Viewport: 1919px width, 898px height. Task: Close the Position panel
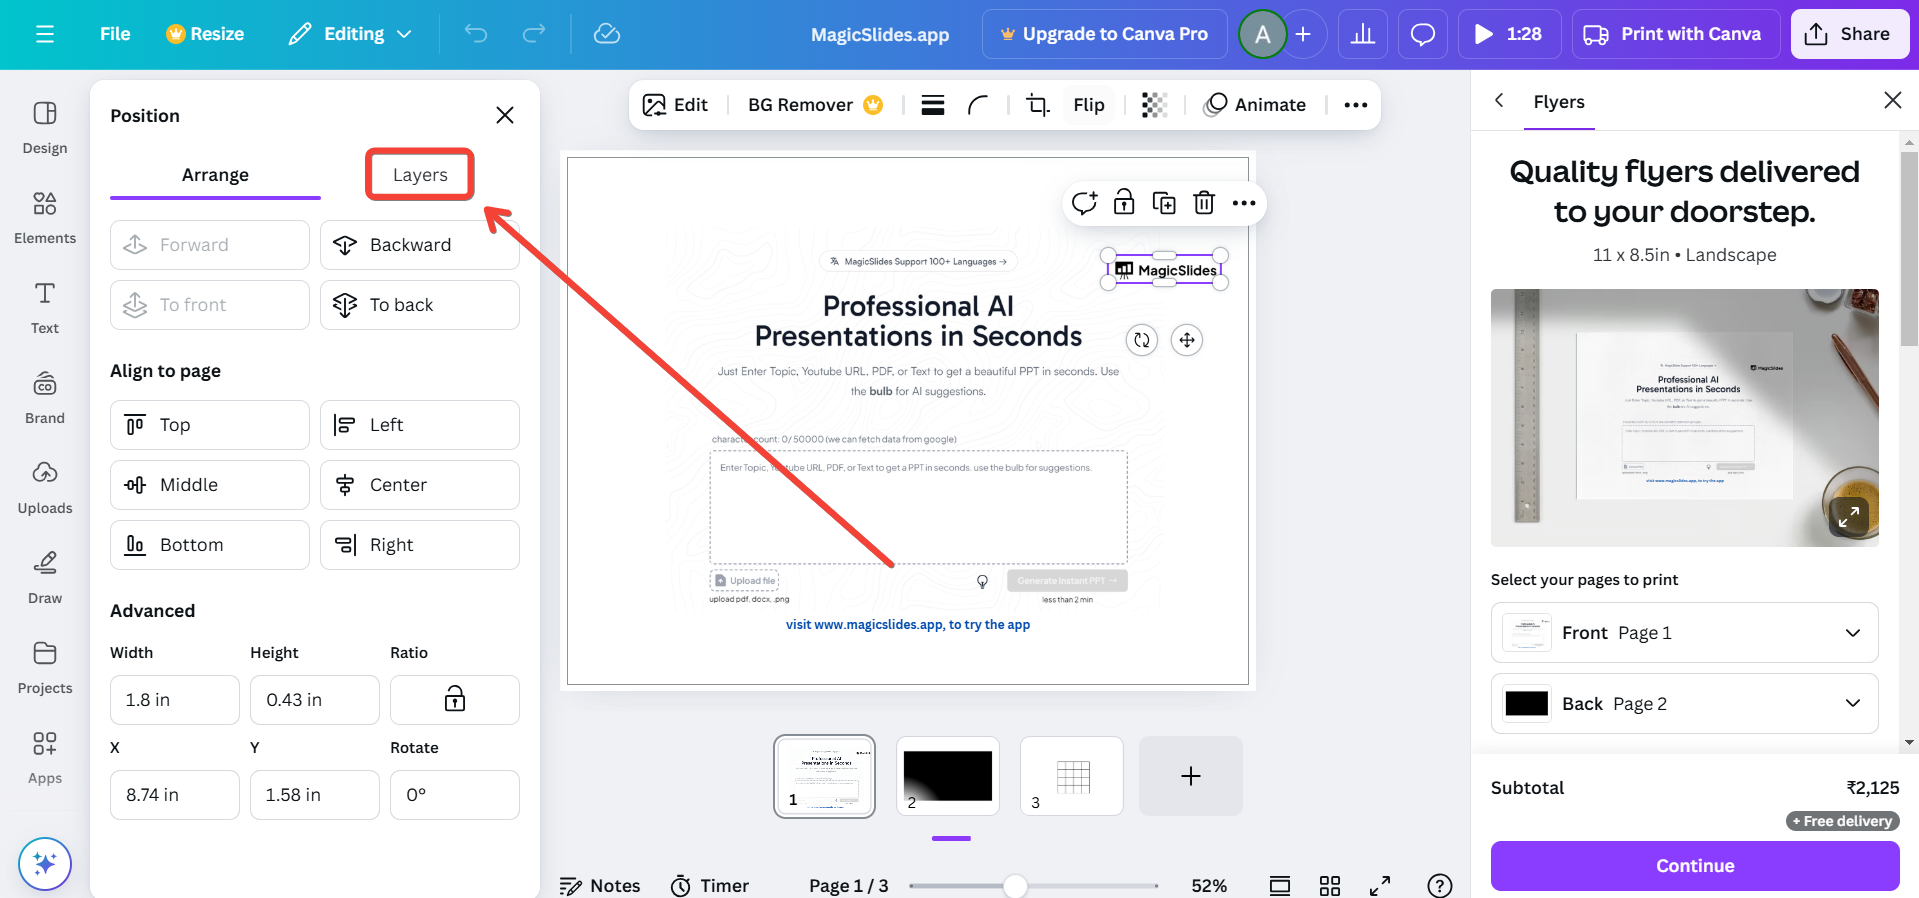coord(505,115)
